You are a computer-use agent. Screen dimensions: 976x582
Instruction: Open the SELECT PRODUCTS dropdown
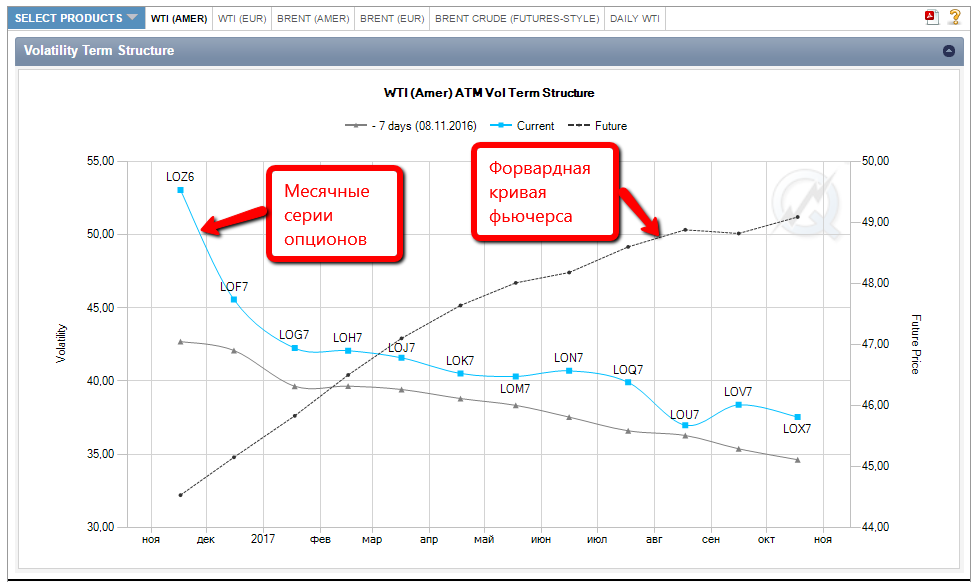click(x=76, y=18)
